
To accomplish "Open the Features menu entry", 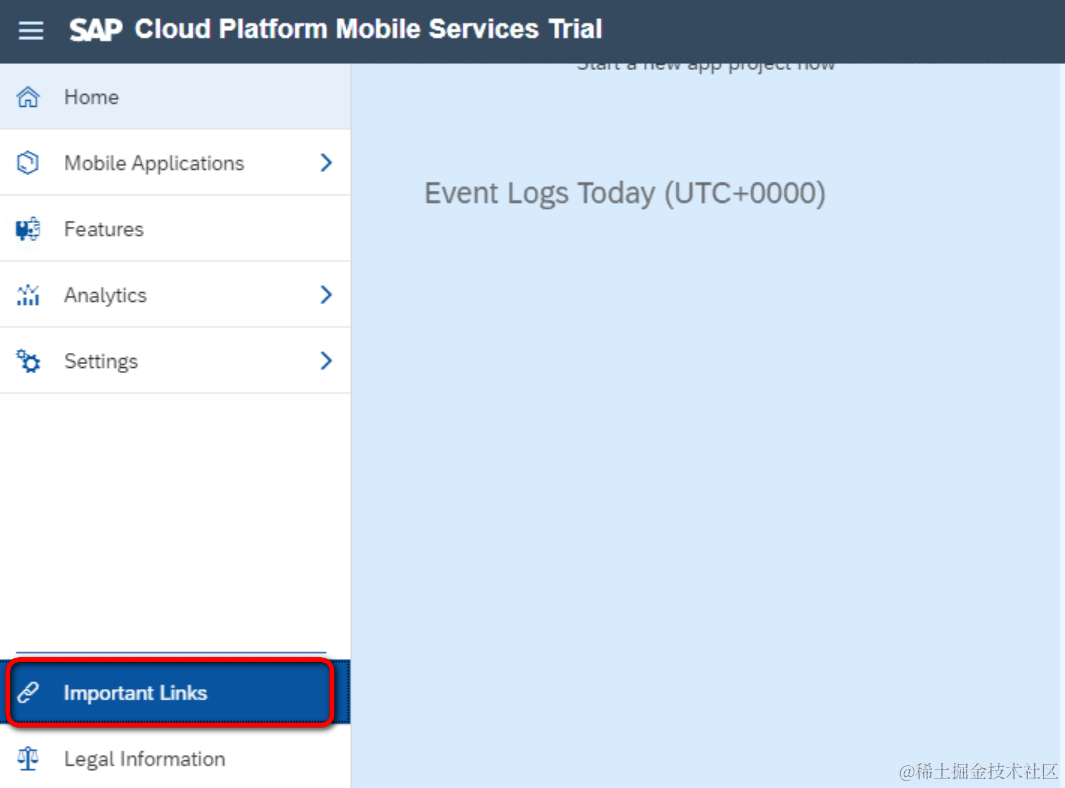I will click(x=175, y=228).
